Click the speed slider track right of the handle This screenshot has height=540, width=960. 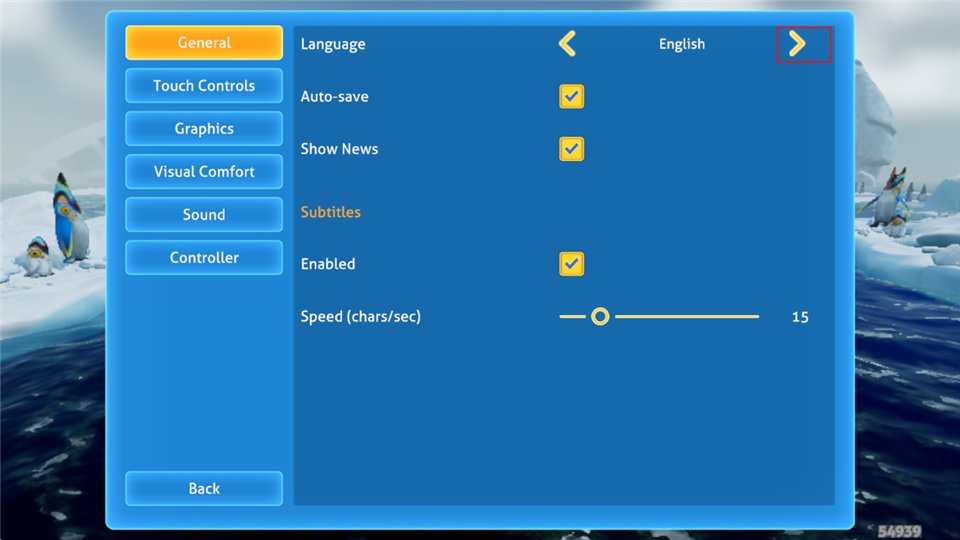click(x=690, y=317)
